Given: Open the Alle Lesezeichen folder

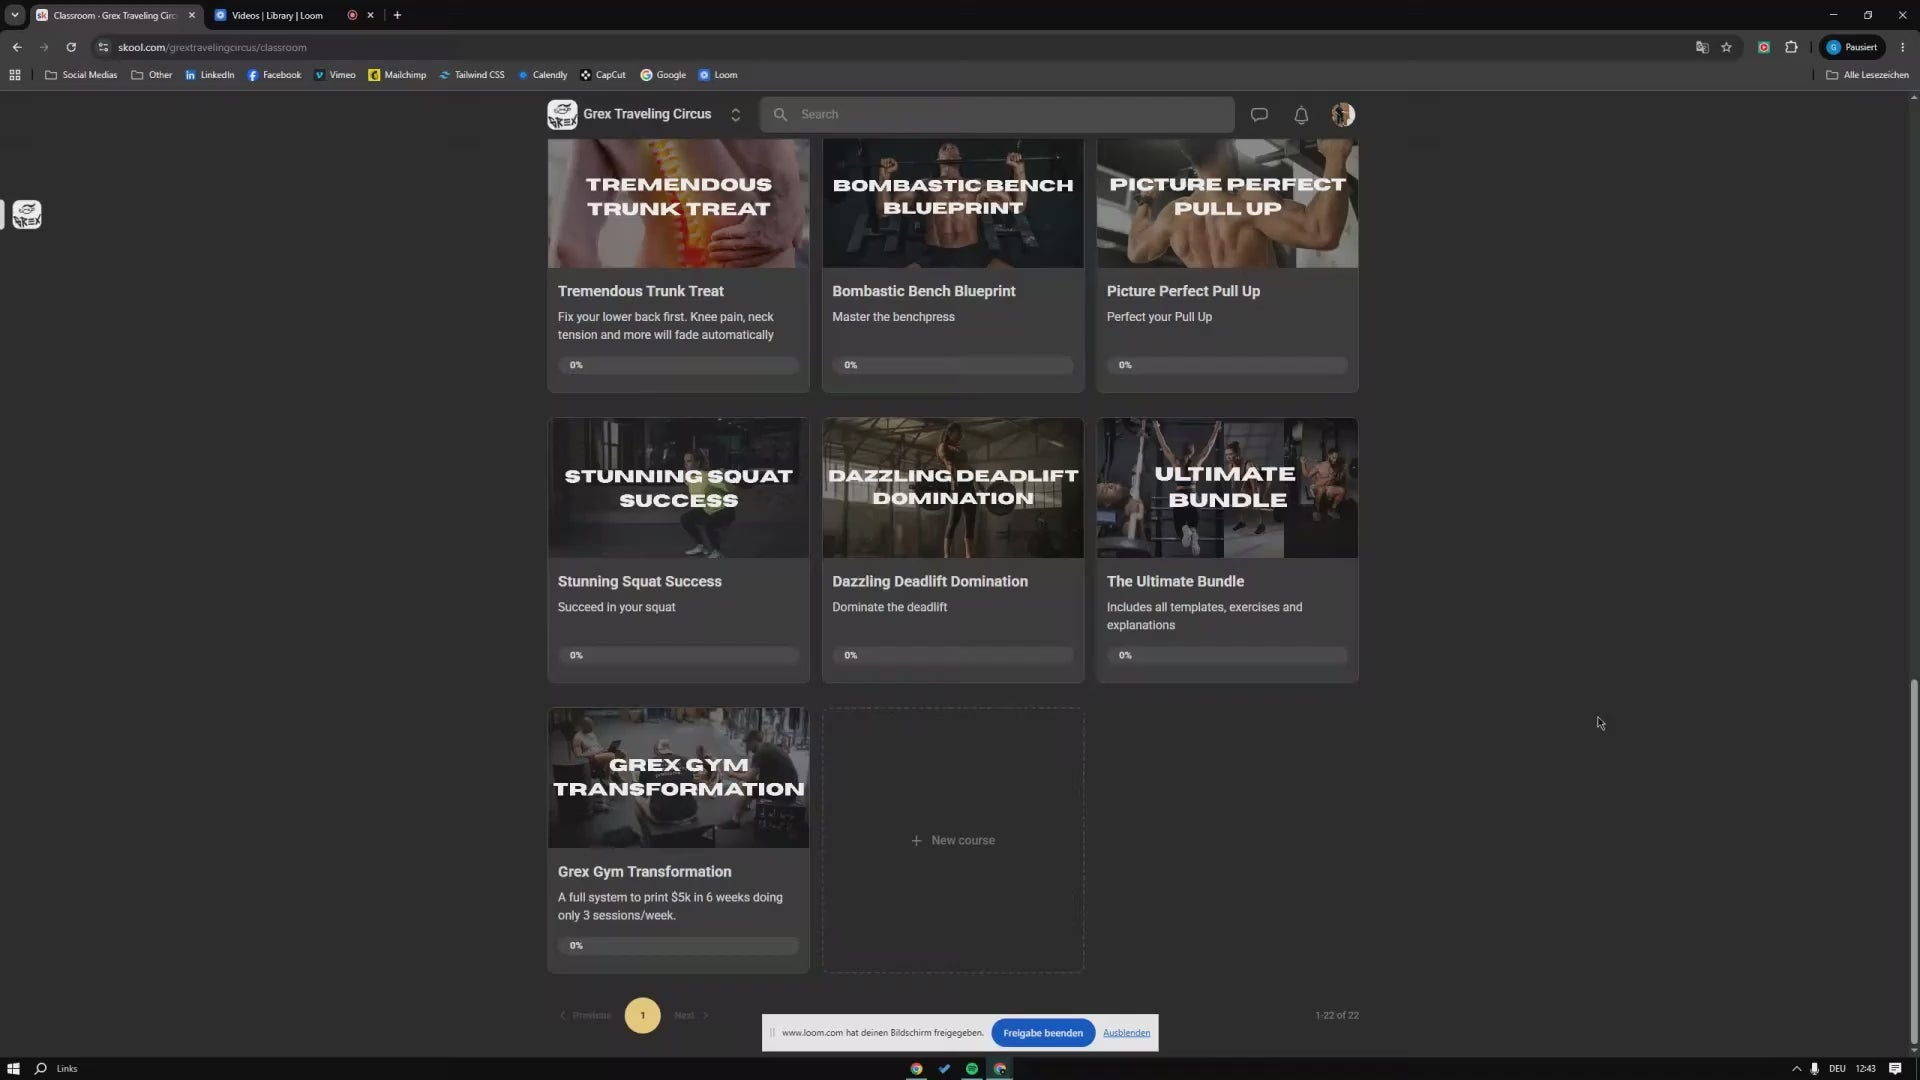Looking at the screenshot, I should pyautogui.click(x=1867, y=75).
